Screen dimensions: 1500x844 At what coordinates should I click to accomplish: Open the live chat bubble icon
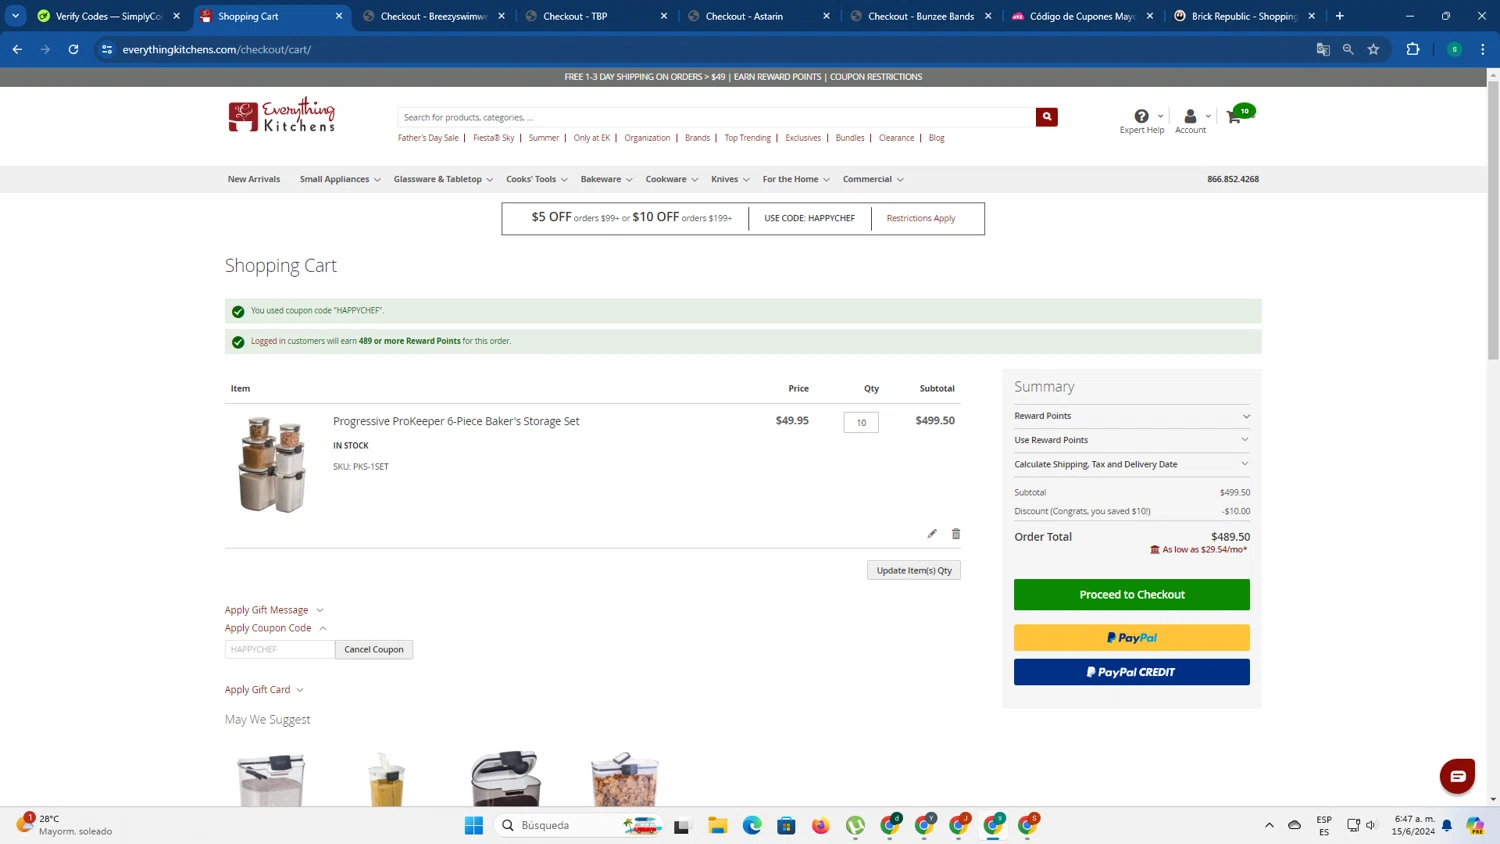coord(1457,776)
